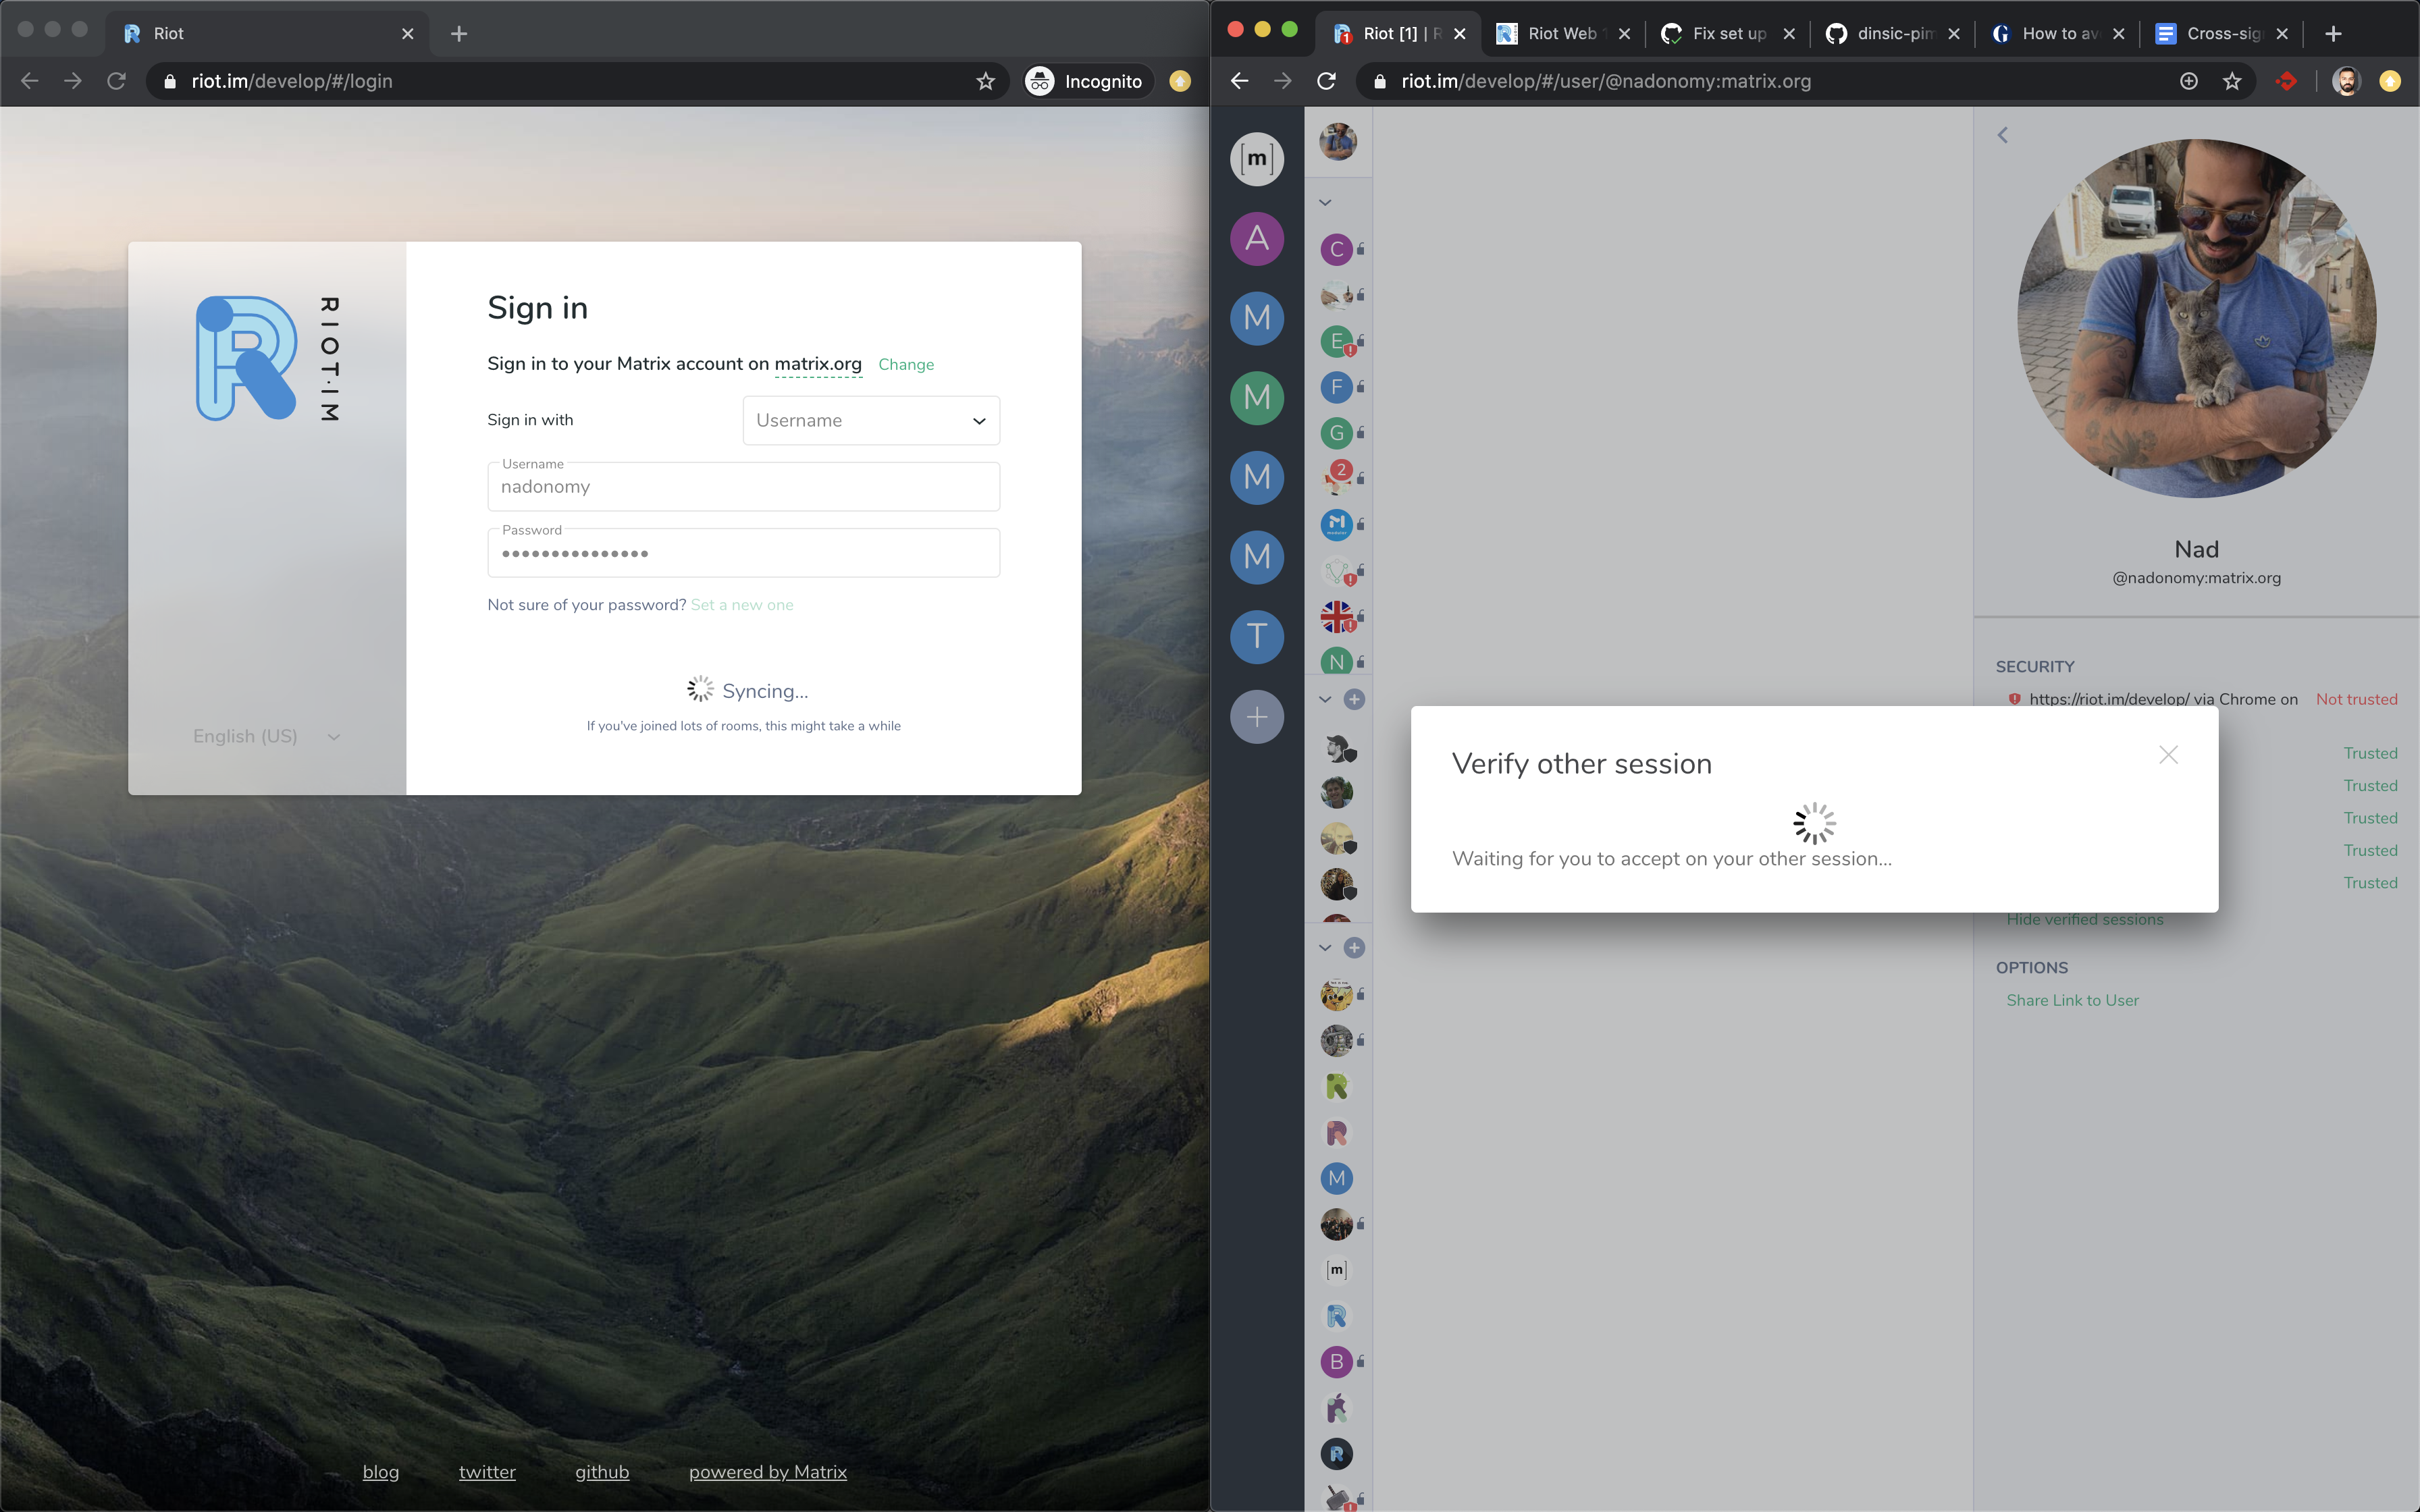Reload the right Chrome window page
Viewport: 2420px width, 1512px height.
point(1326,81)
